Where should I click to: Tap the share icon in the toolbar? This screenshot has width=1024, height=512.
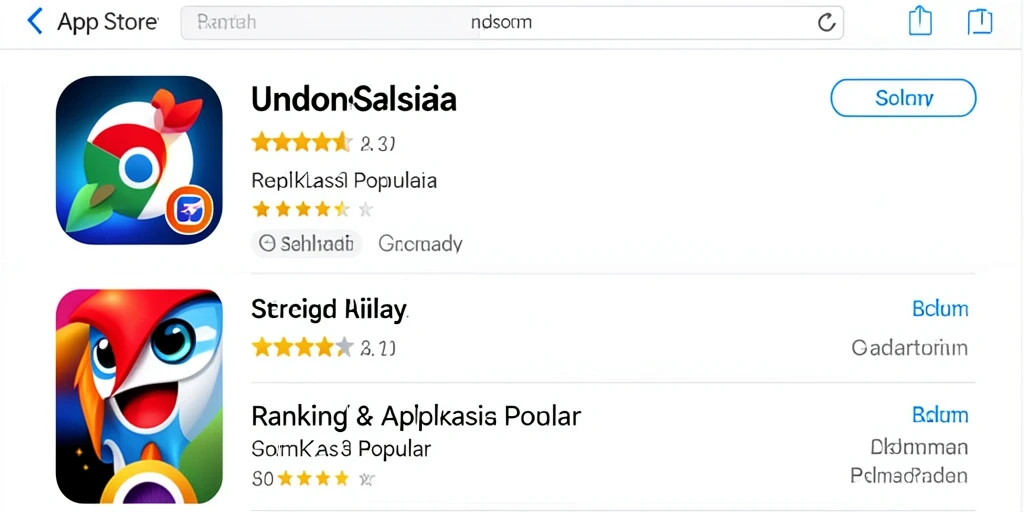click(920, 22)
